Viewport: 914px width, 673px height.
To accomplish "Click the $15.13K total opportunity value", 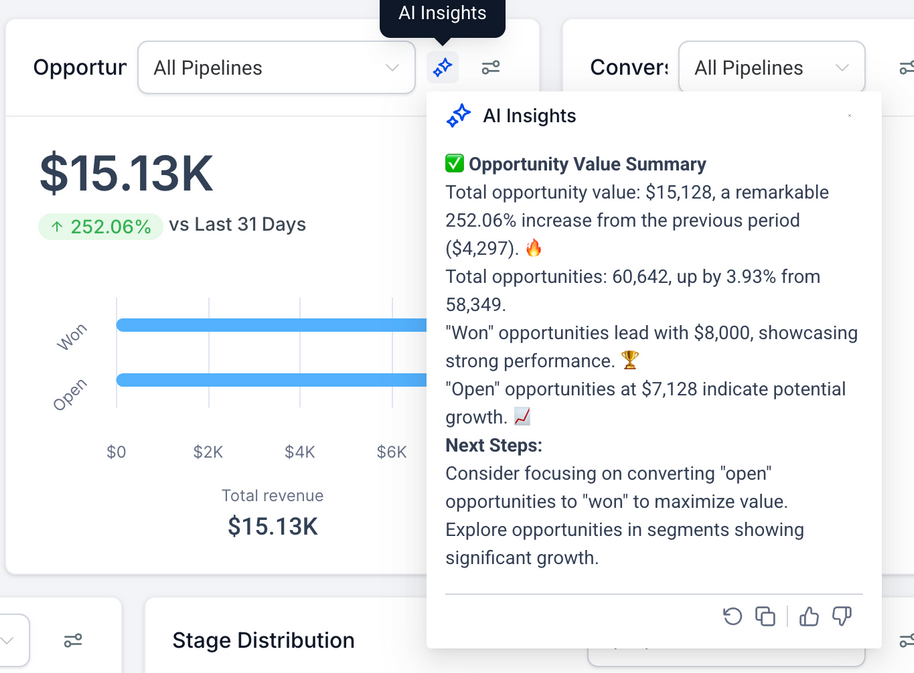I will [x=126, y=173].
